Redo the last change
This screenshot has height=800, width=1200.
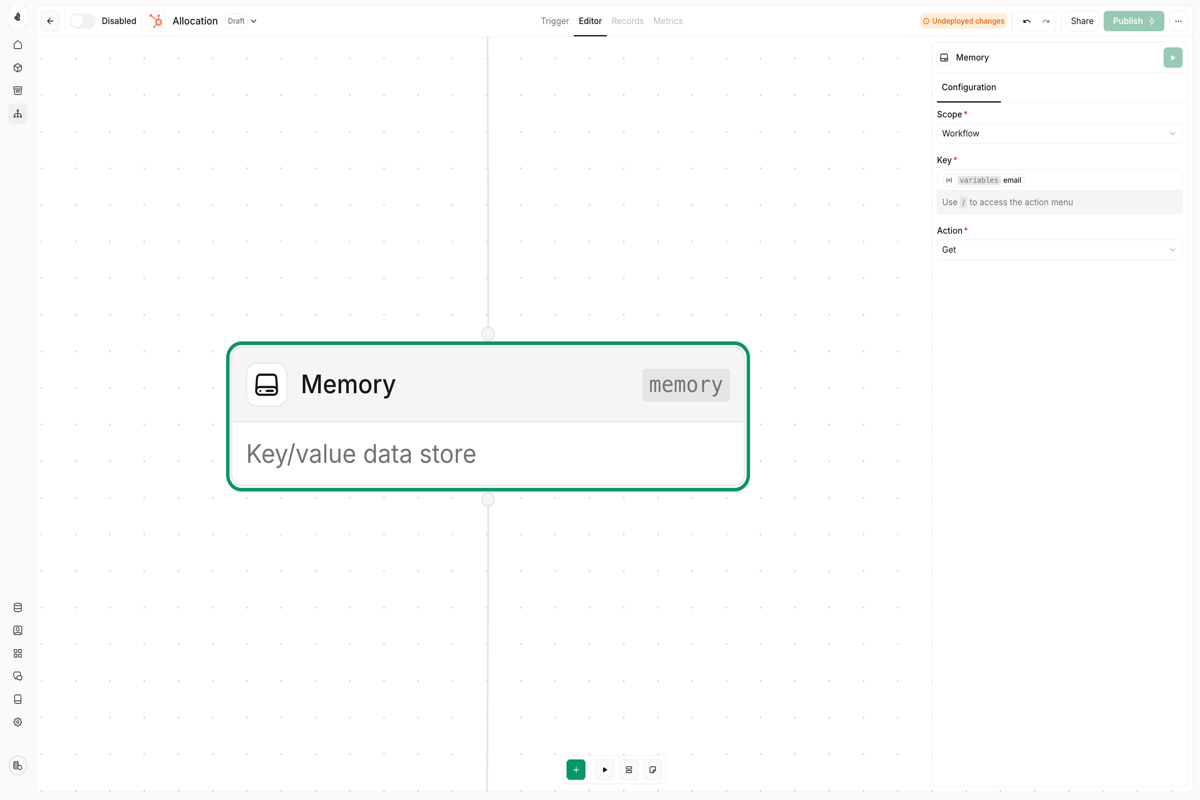click(x=1046, y=21)
